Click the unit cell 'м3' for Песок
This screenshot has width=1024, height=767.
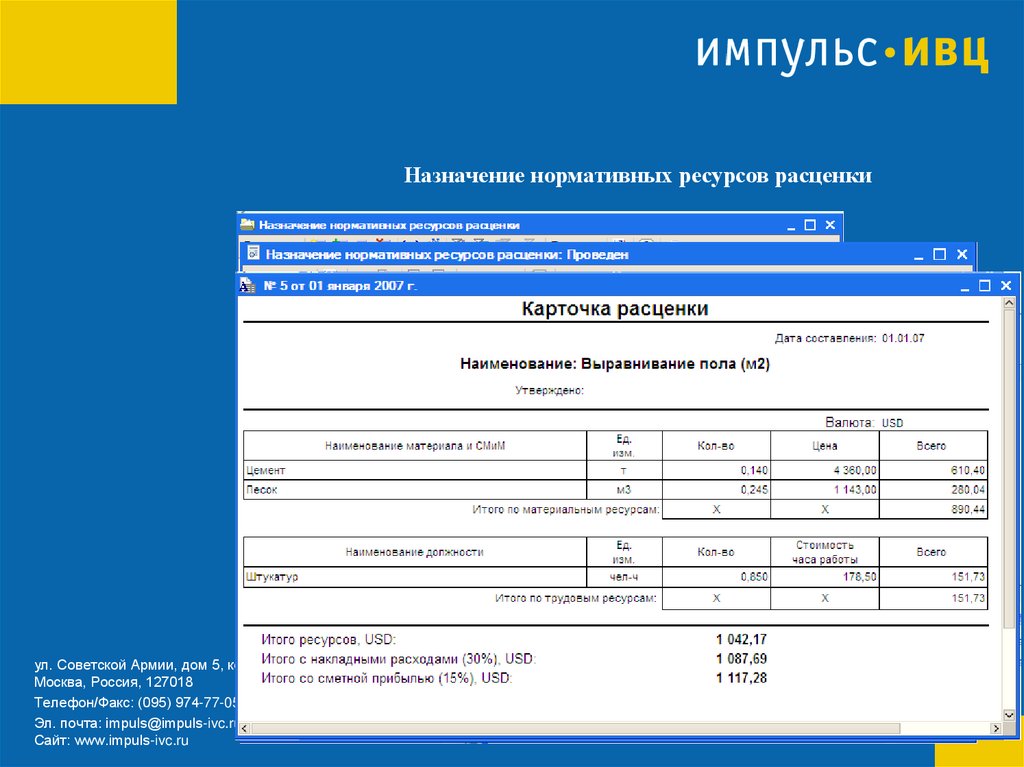[x=624, y=490]
